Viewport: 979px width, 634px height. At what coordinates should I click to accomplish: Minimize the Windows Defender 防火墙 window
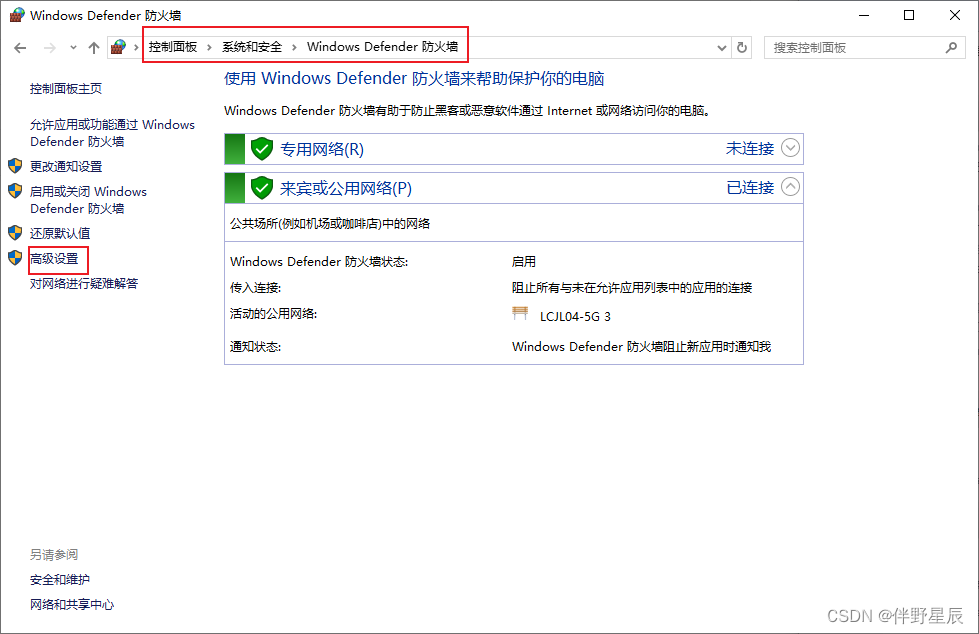[x=864, y=15]
